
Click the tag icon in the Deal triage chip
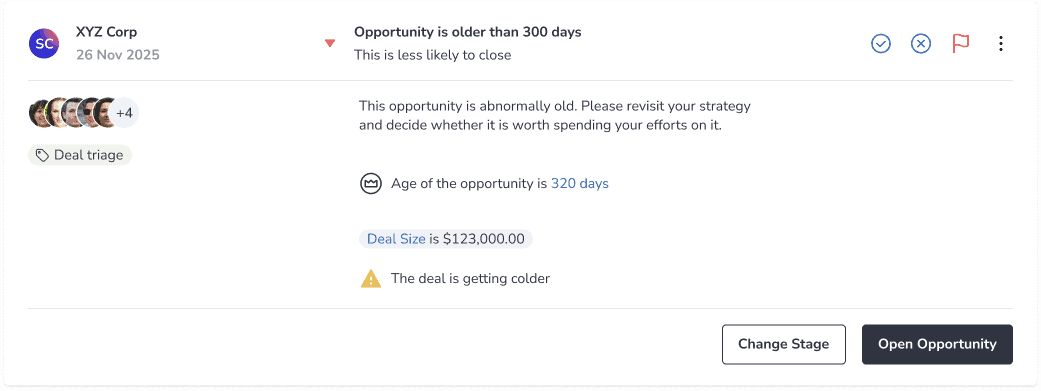[x=42, y=155]
